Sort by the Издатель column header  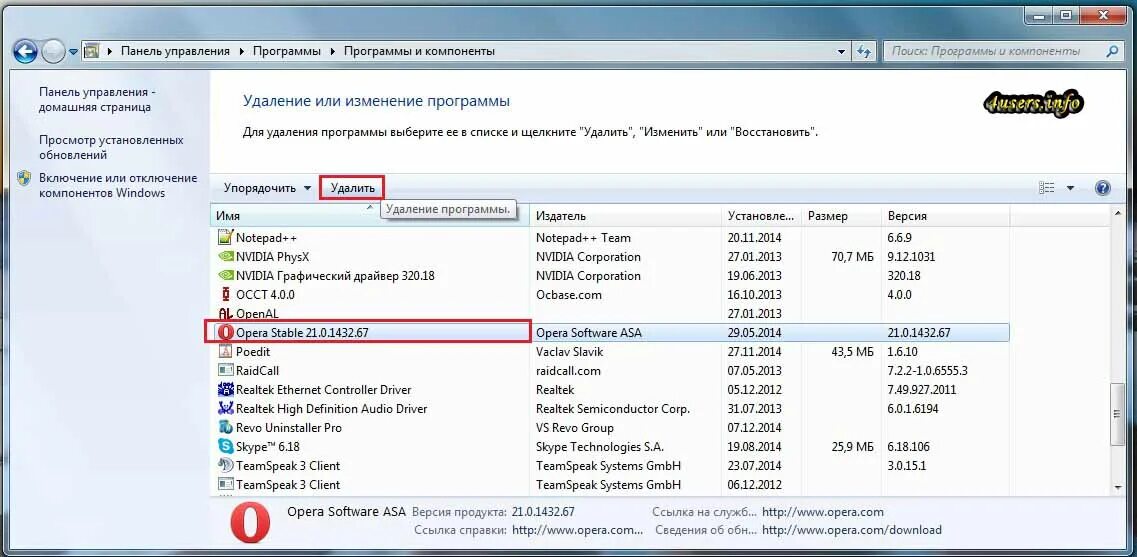(626, 216)
